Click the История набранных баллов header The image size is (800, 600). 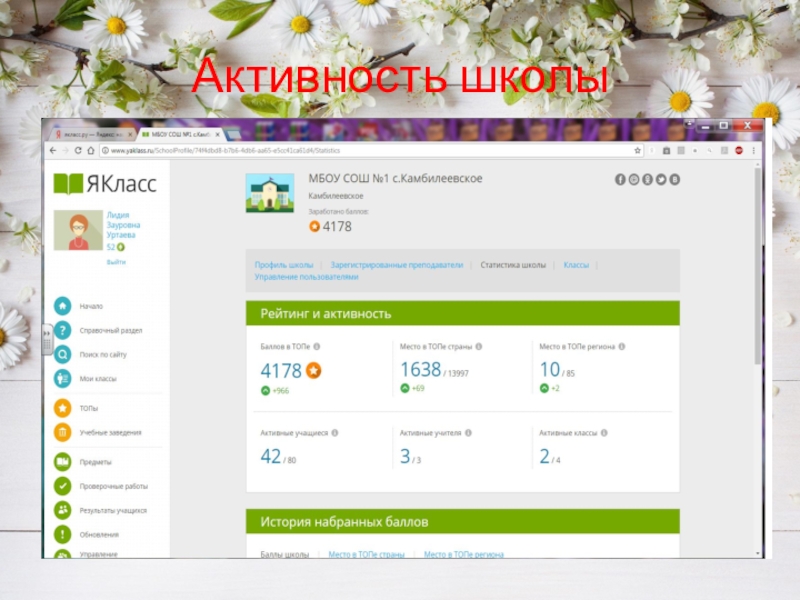click(x=463, y=521)
